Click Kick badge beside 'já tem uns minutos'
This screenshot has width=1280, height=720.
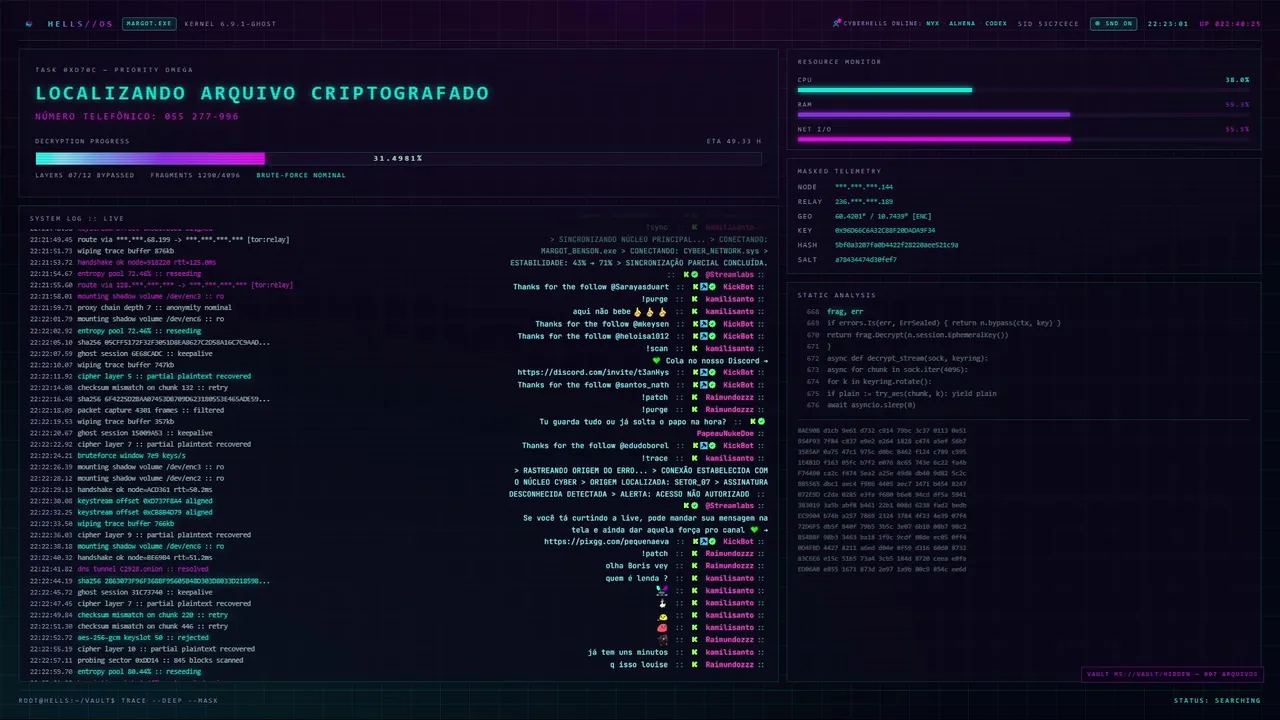[693, 652]
